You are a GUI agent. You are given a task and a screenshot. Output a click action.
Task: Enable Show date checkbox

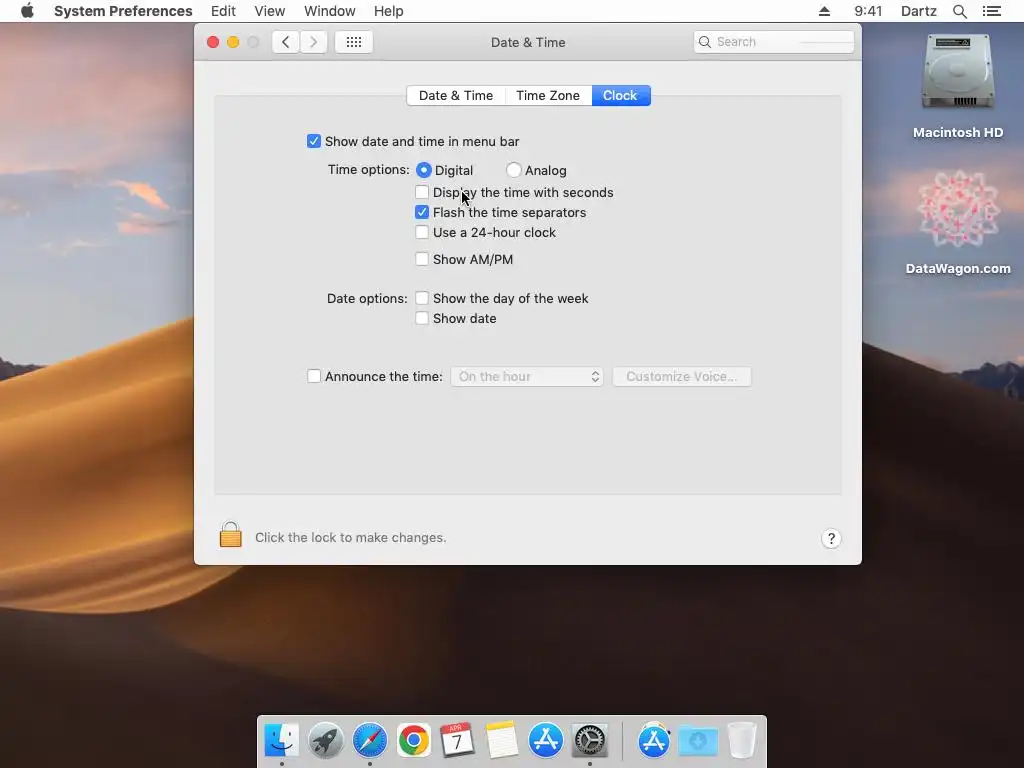[422, 318]
